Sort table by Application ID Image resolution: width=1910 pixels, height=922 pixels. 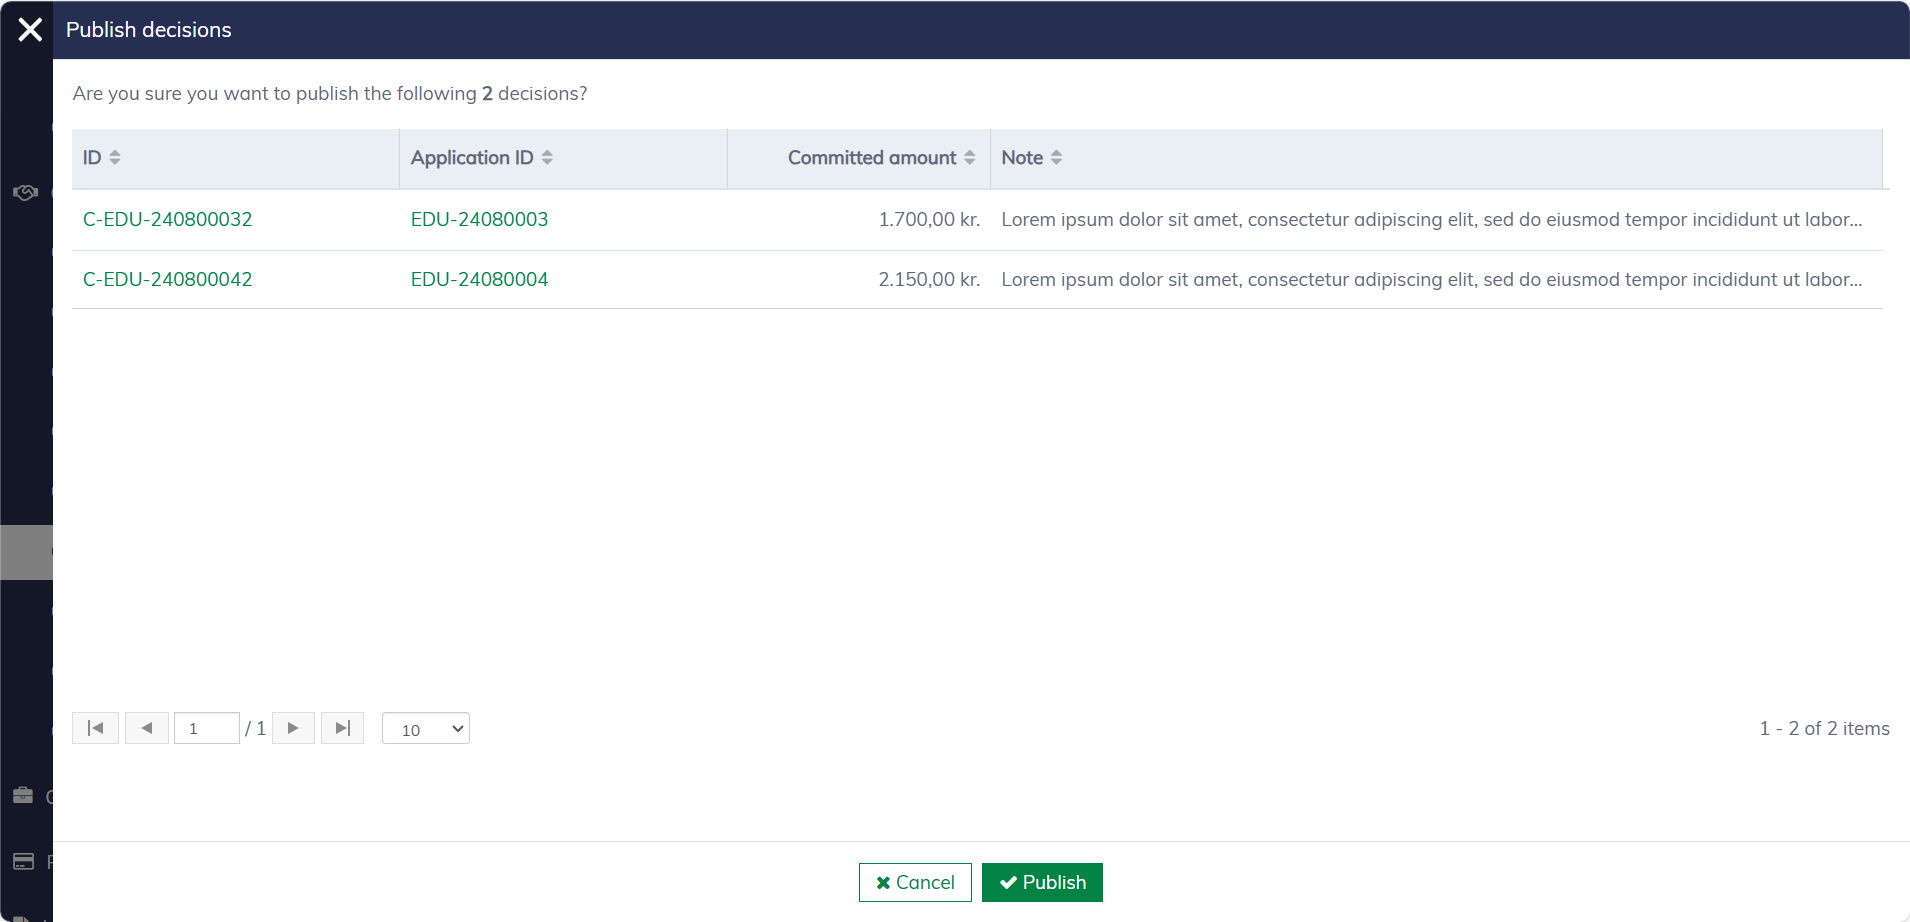pos(546,158)
